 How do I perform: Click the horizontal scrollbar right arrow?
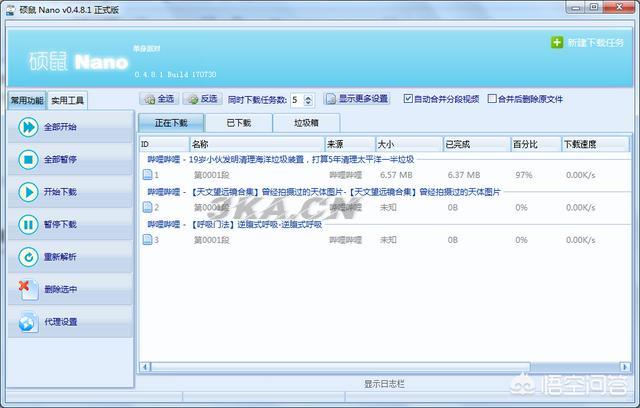tap(624, 367)
